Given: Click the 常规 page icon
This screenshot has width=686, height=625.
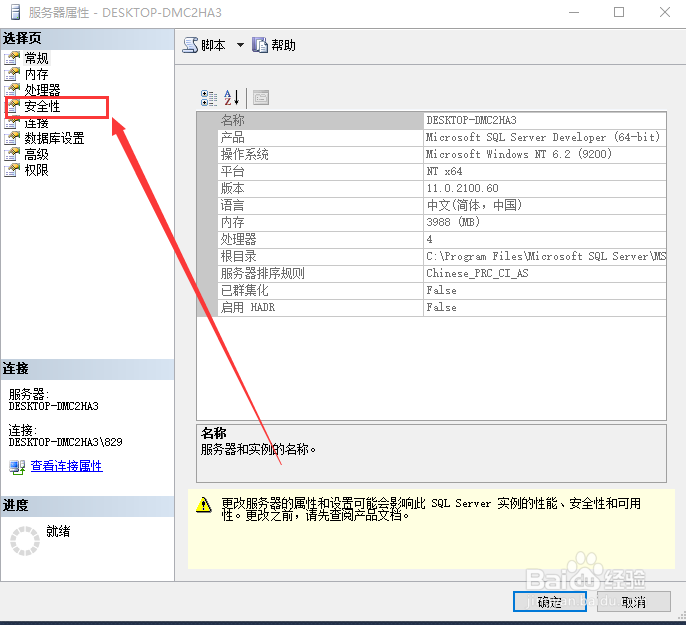Looking at the screenshot, I should point(12,58).
